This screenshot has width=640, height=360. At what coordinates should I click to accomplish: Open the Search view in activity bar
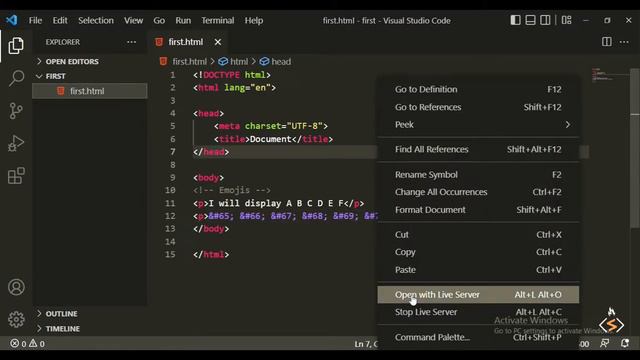point(16,78)
